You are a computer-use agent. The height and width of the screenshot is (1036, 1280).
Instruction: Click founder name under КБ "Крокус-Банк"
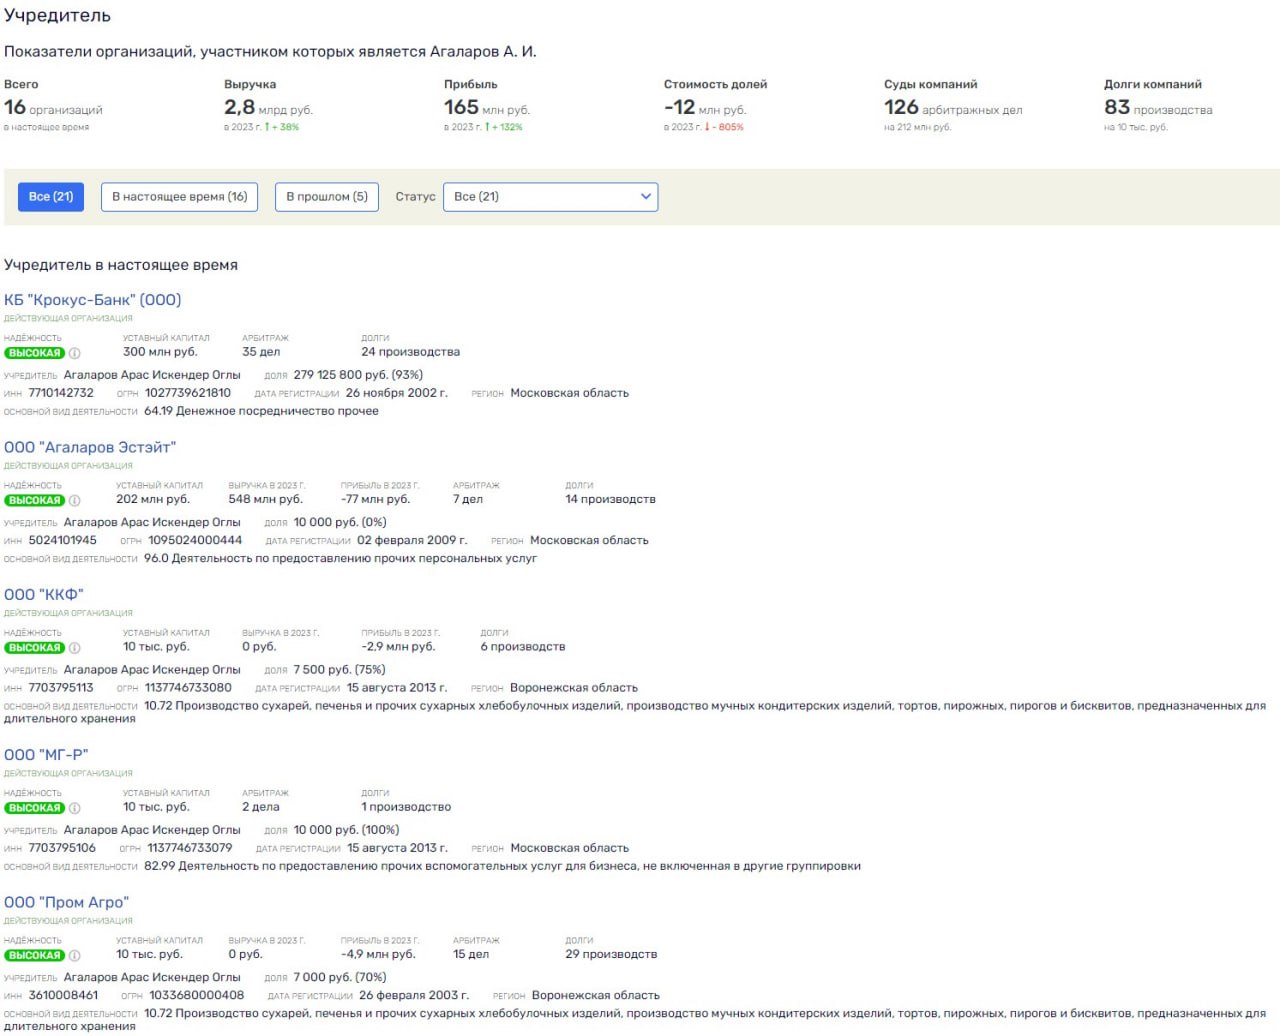click(152, 375)
